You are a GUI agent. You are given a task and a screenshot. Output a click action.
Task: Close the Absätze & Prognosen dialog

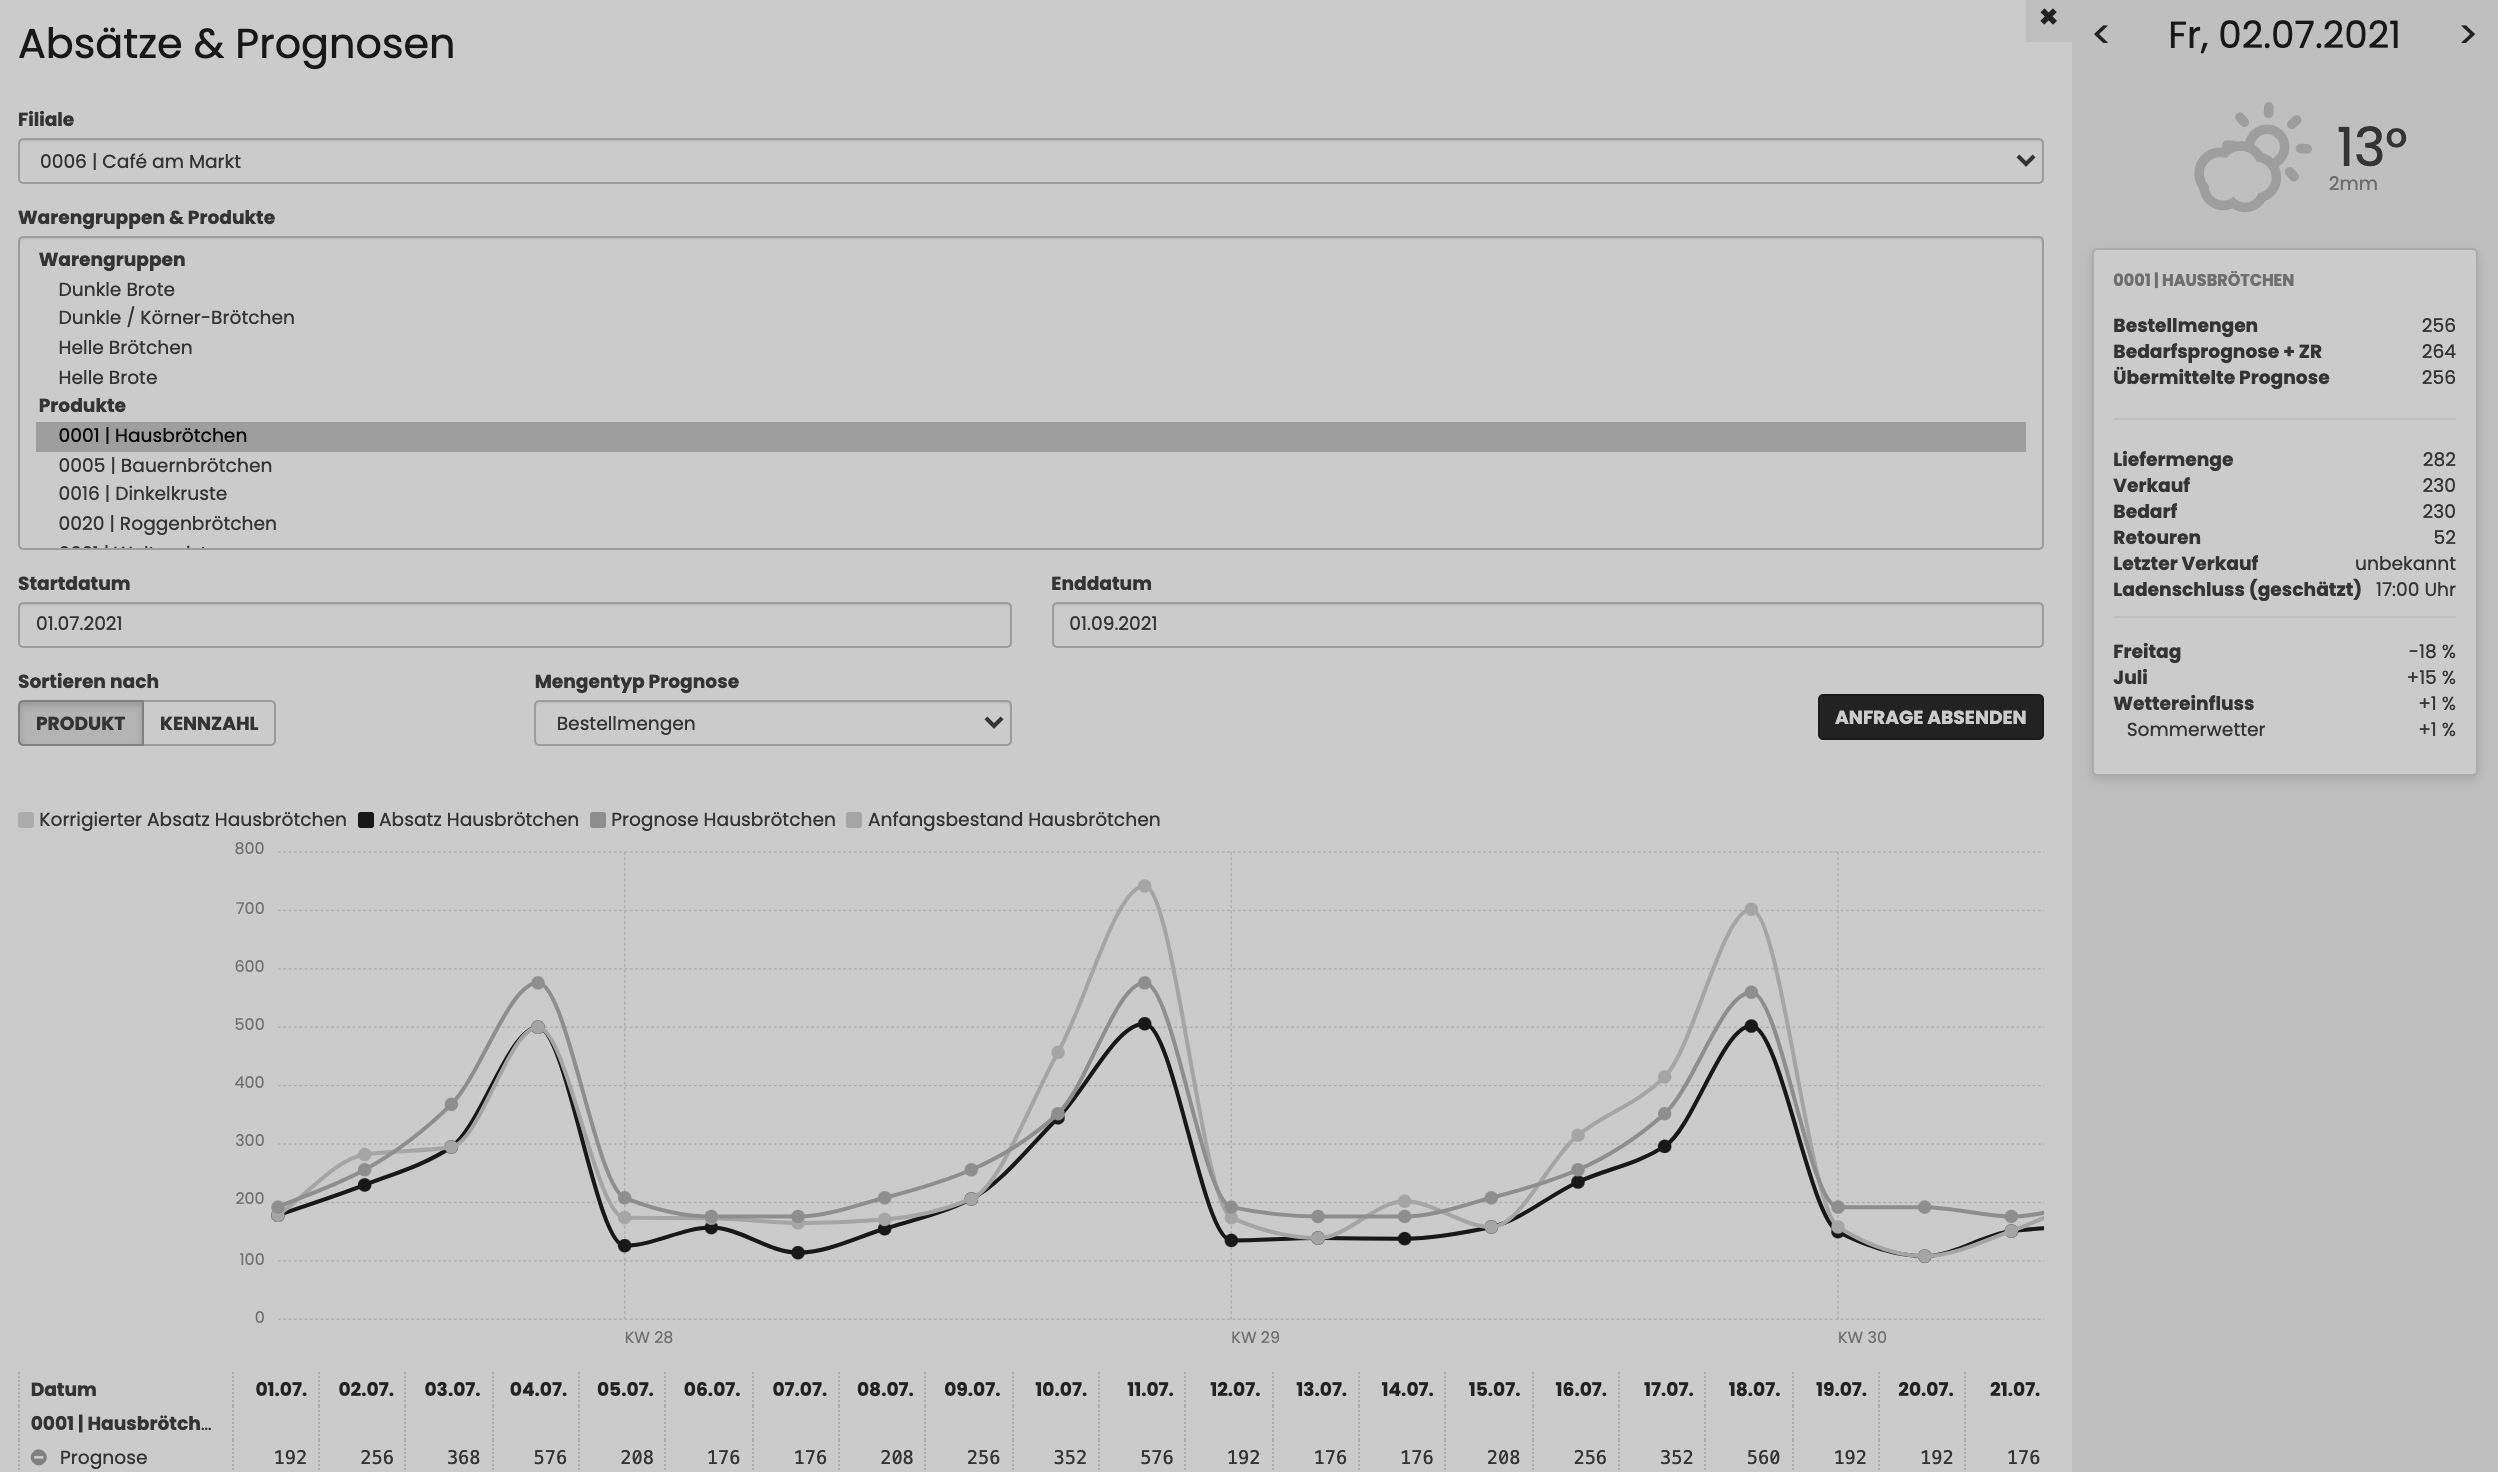click(2048, 17)
